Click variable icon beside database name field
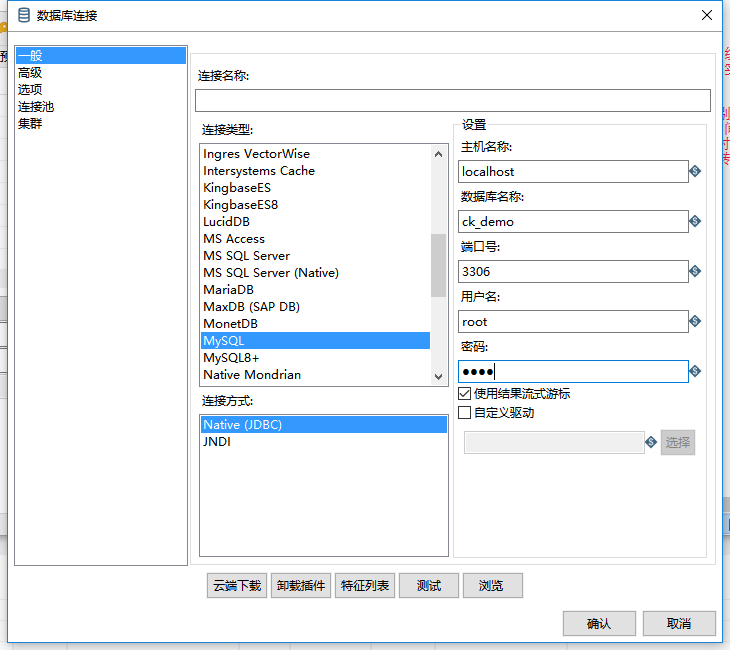This screenshot has width=730, height=650. point(695,222)
